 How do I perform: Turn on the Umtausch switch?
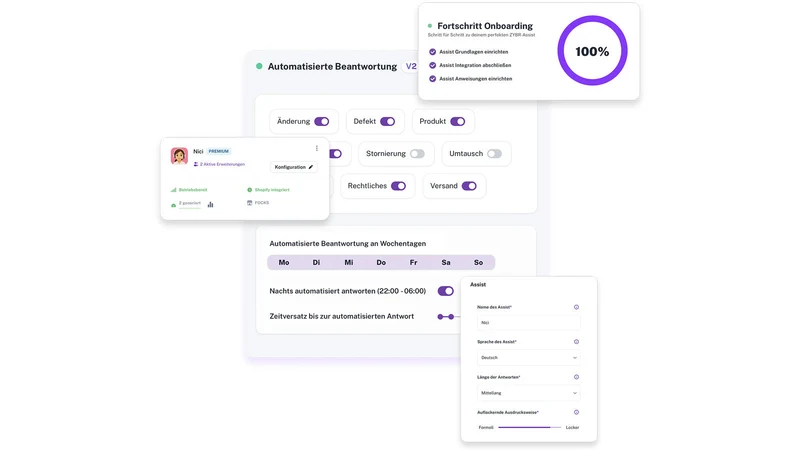[494, 154]
